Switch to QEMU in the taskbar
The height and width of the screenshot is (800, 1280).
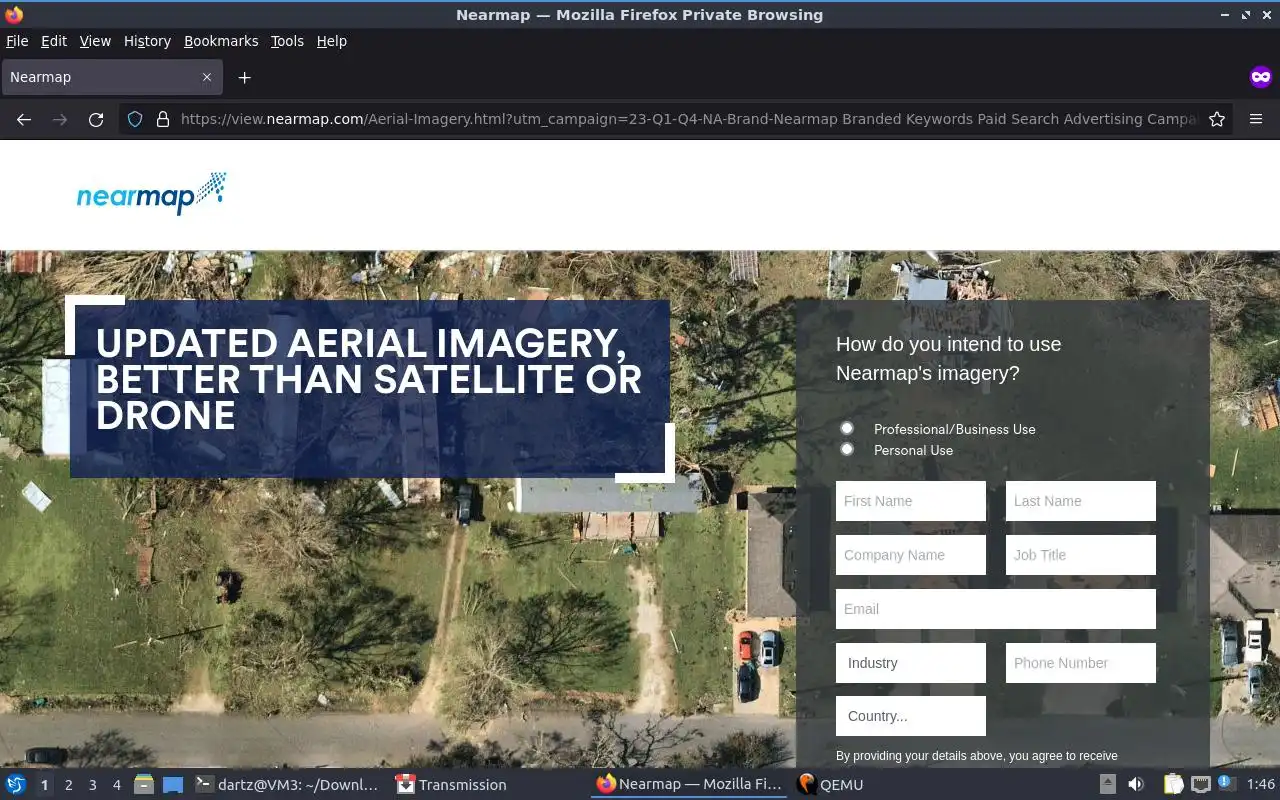(830, 785)
